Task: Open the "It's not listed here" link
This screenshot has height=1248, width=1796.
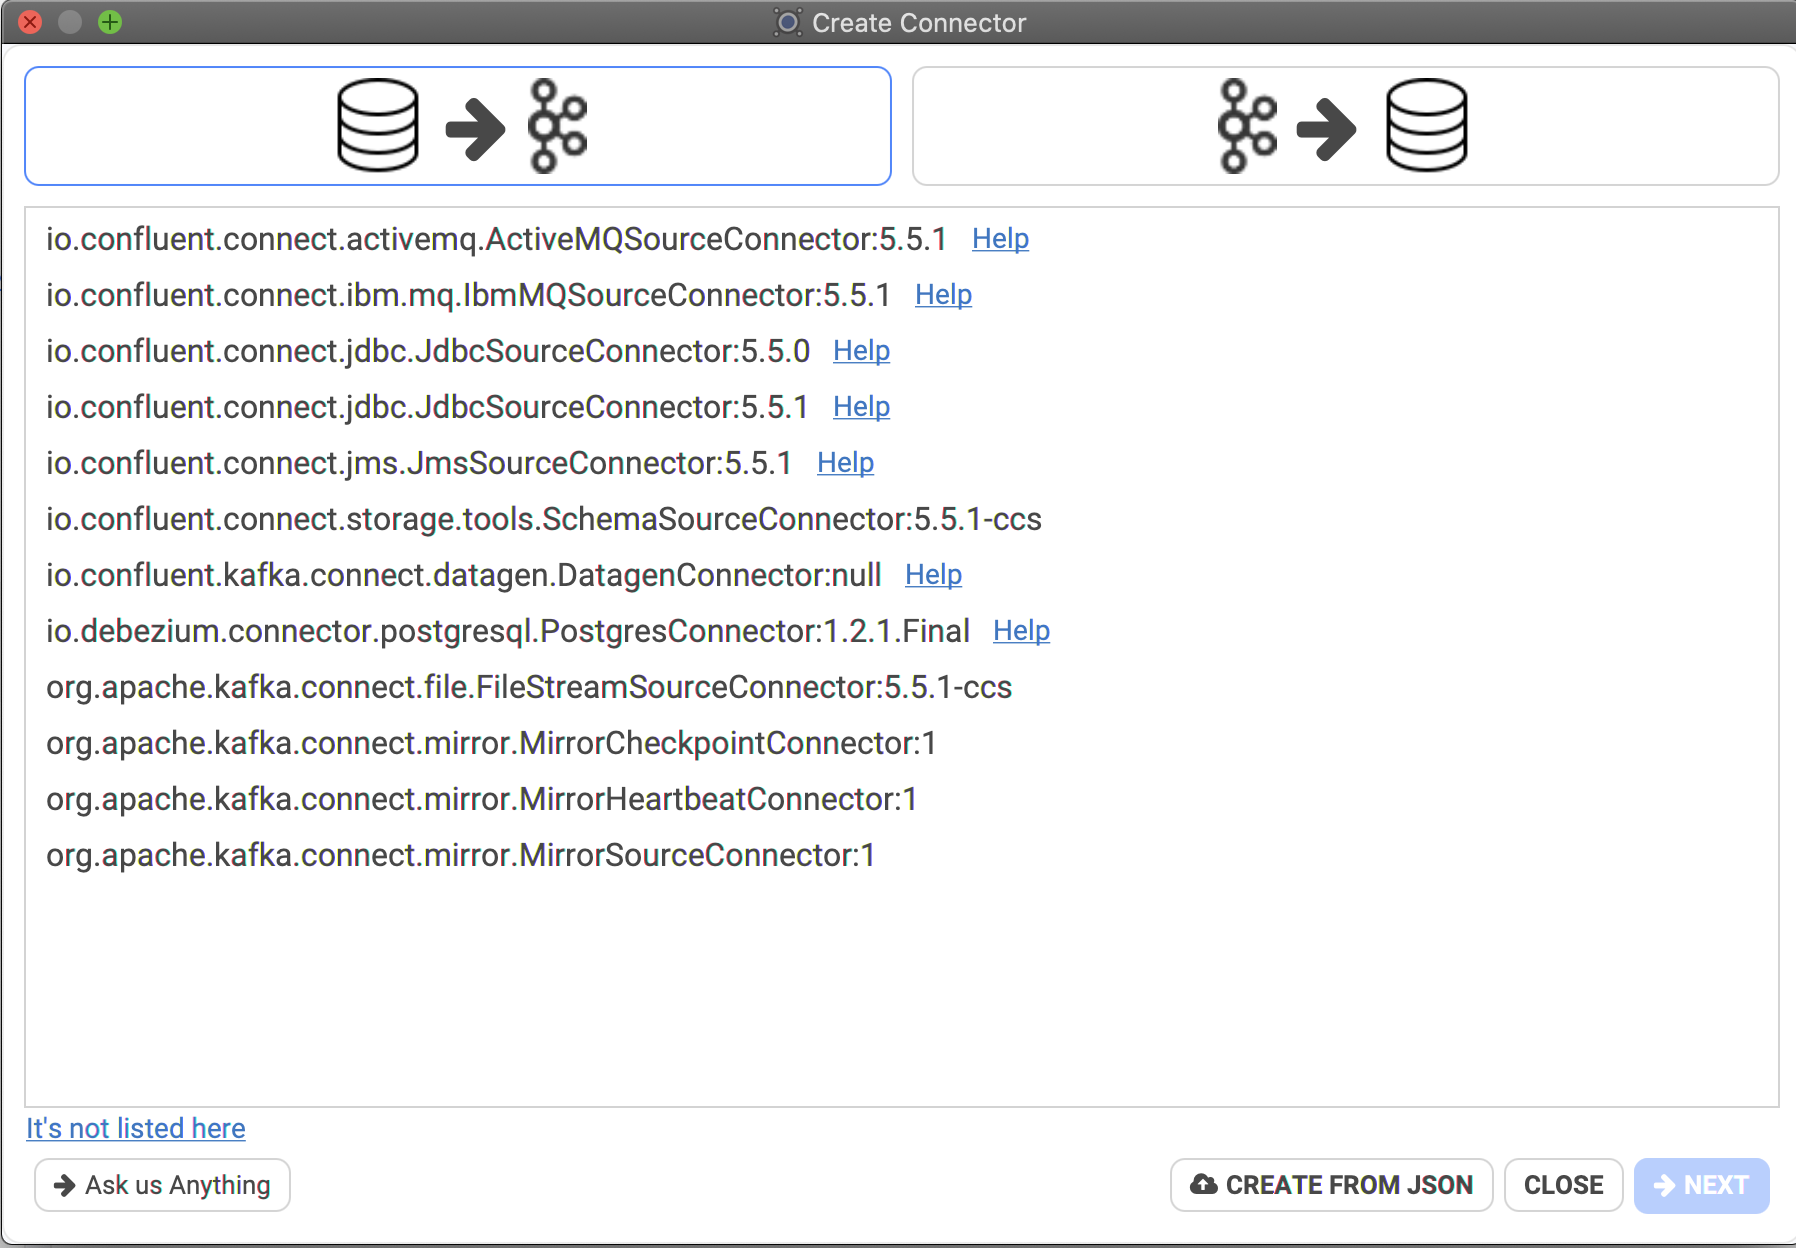Action: [x=136, y=1128]
